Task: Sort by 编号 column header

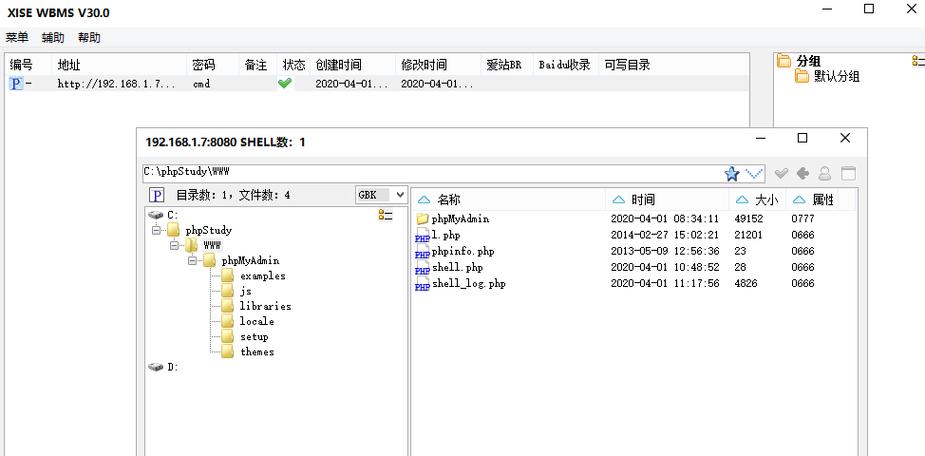Action: (21, 65)
